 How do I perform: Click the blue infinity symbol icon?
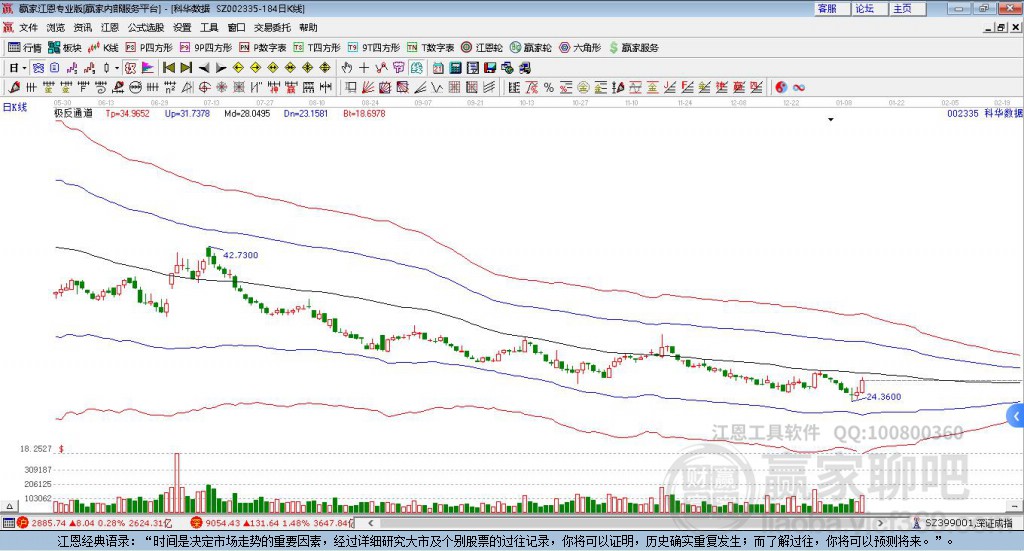[799, 87]
